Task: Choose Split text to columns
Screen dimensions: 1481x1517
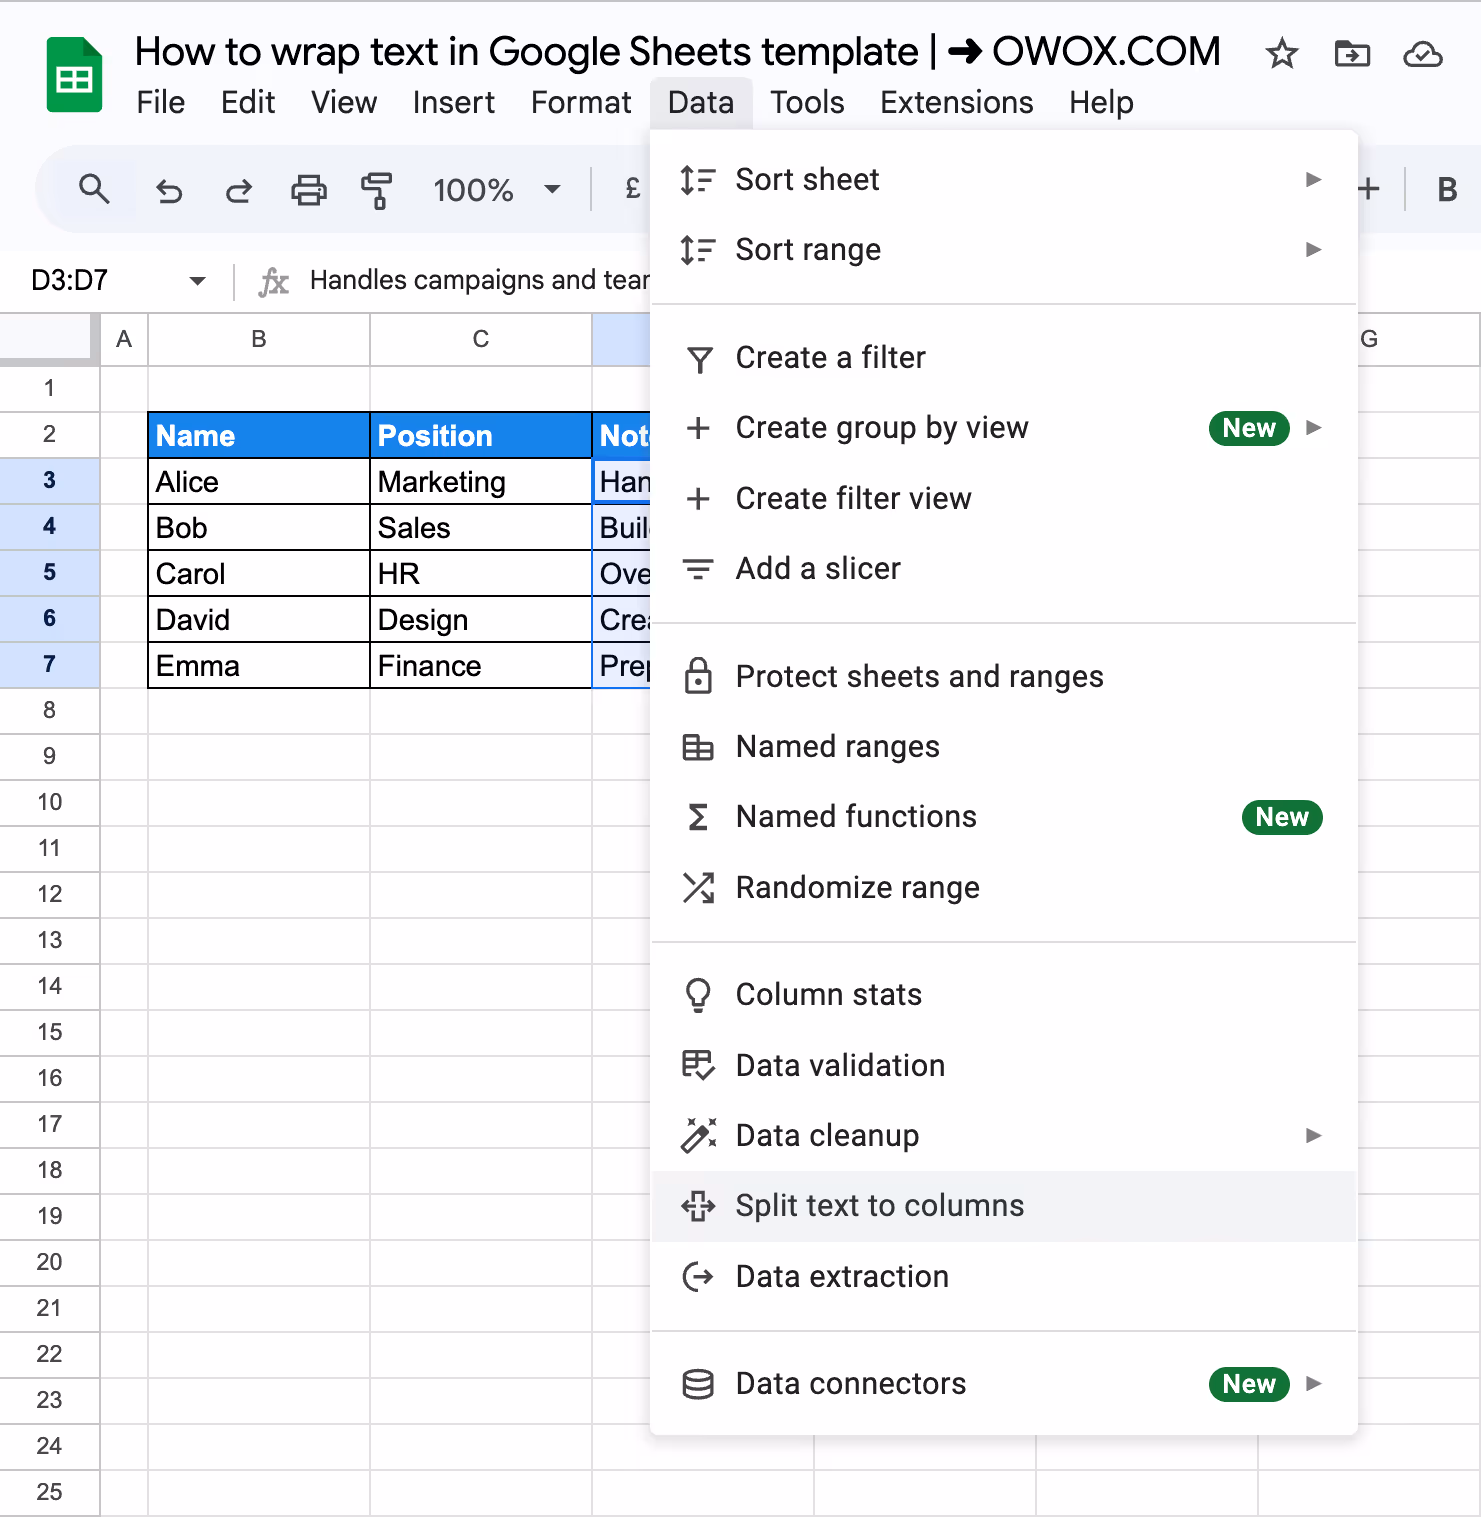Action: point(1003,1206)
